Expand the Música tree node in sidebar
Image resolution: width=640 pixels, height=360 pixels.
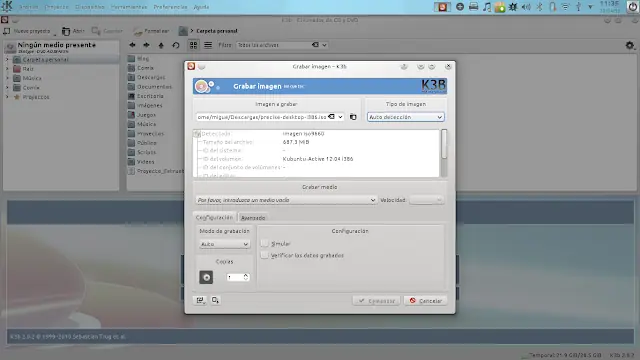click(x=7, y=78)
